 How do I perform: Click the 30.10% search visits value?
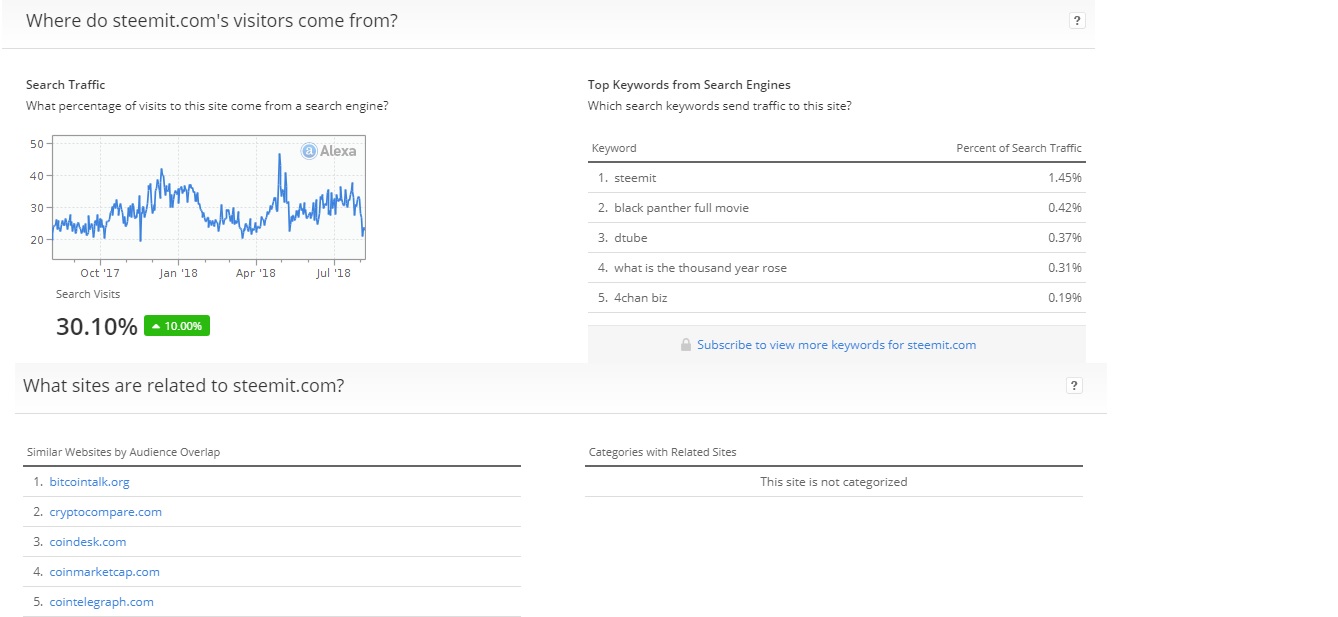pos(96,326)
